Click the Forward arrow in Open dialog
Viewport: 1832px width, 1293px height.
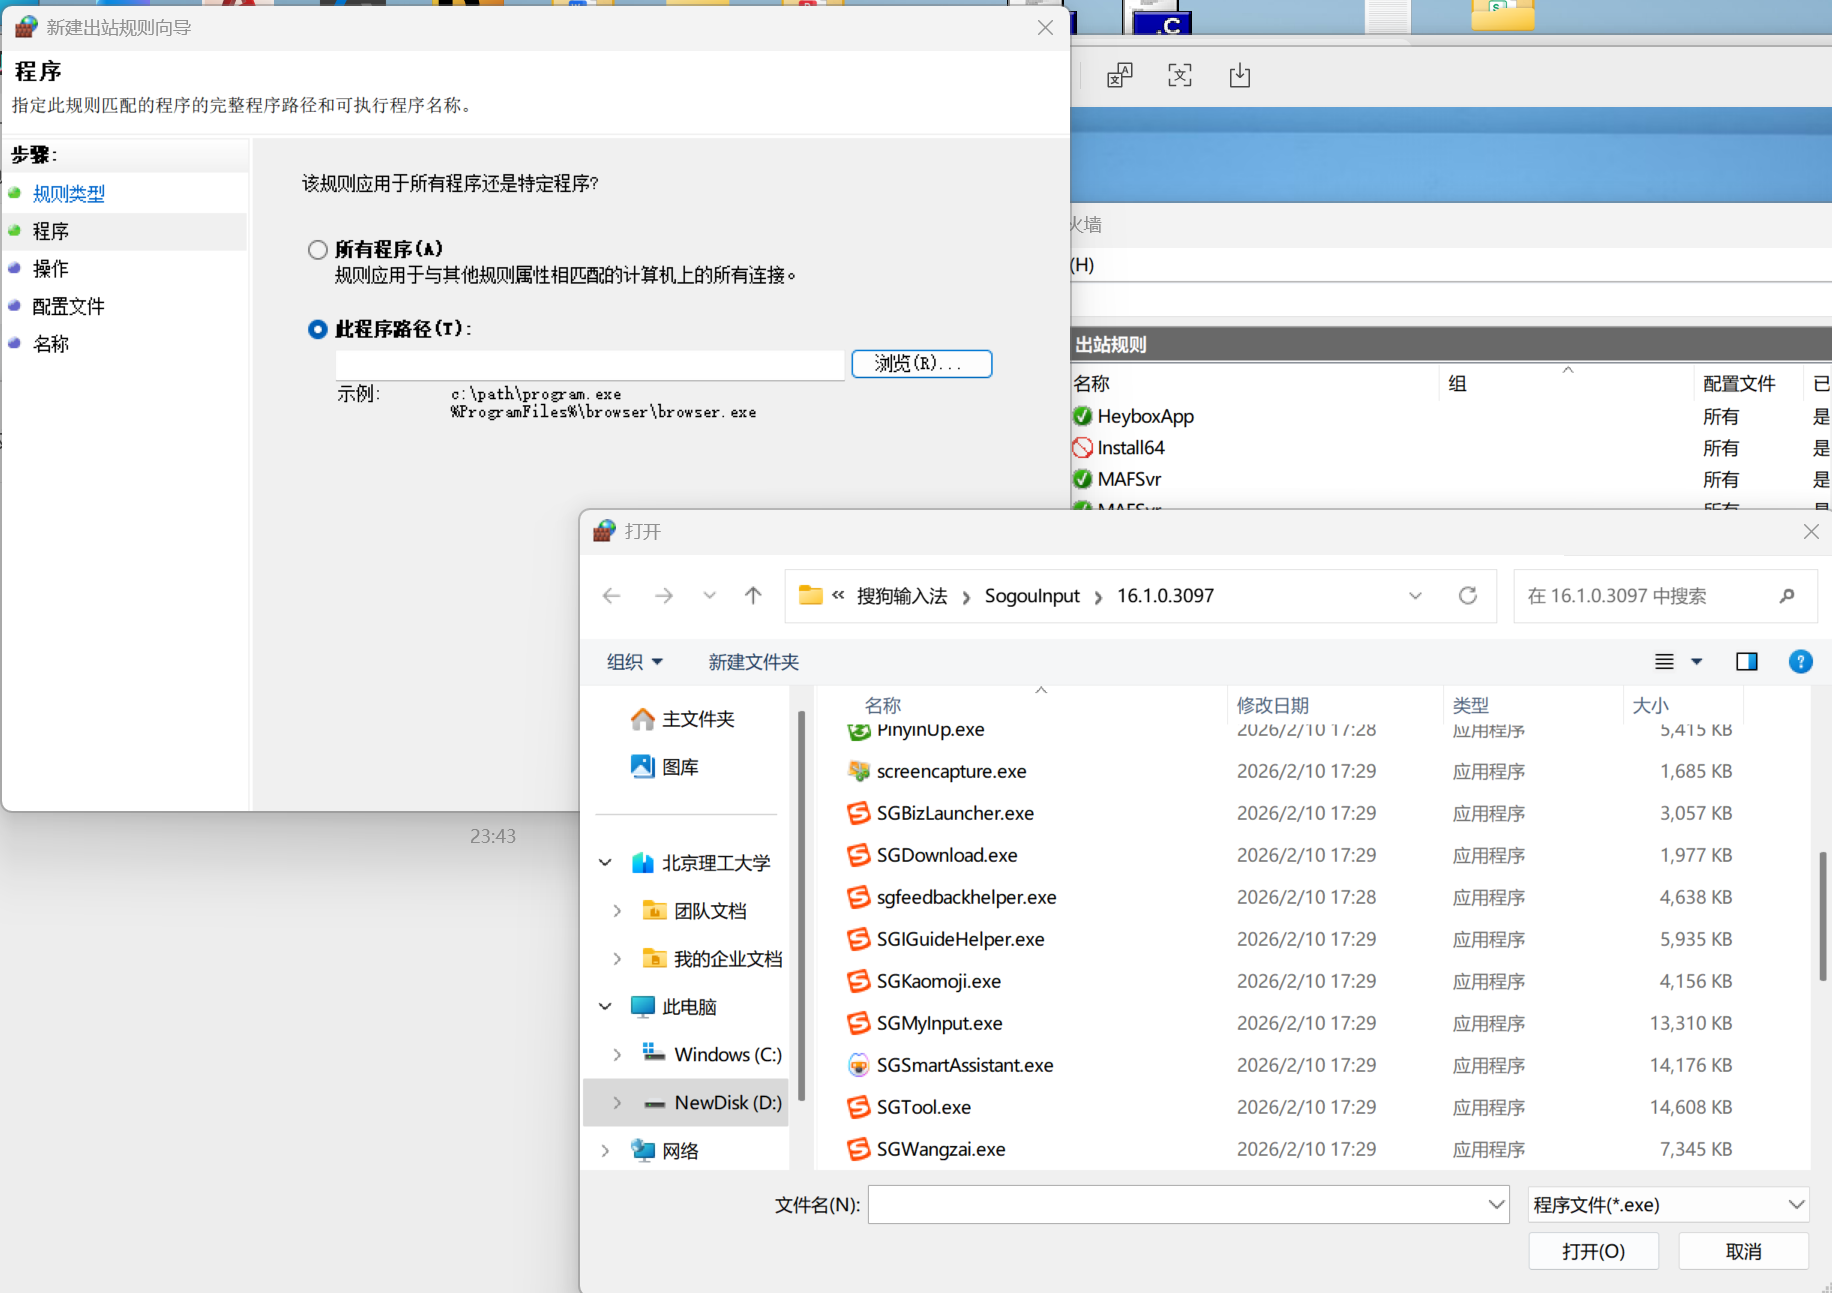pos(664,596)
